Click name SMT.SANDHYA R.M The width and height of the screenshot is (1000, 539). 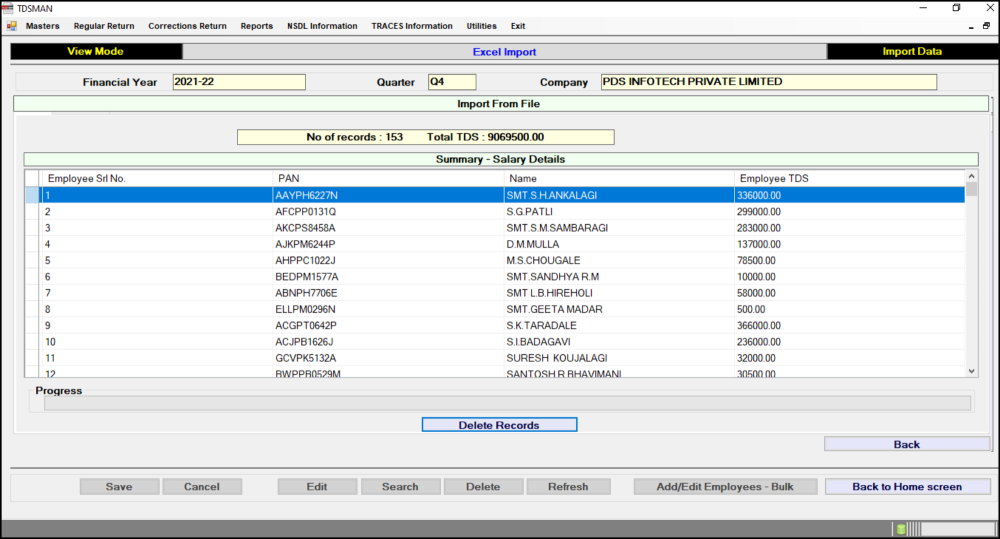(x=553, y=277)
